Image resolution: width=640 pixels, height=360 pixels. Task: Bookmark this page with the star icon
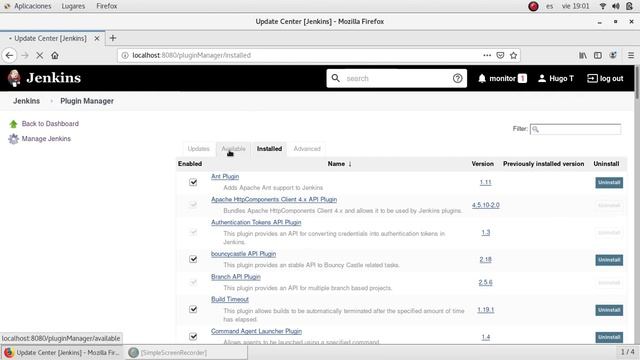click(513, 55)
